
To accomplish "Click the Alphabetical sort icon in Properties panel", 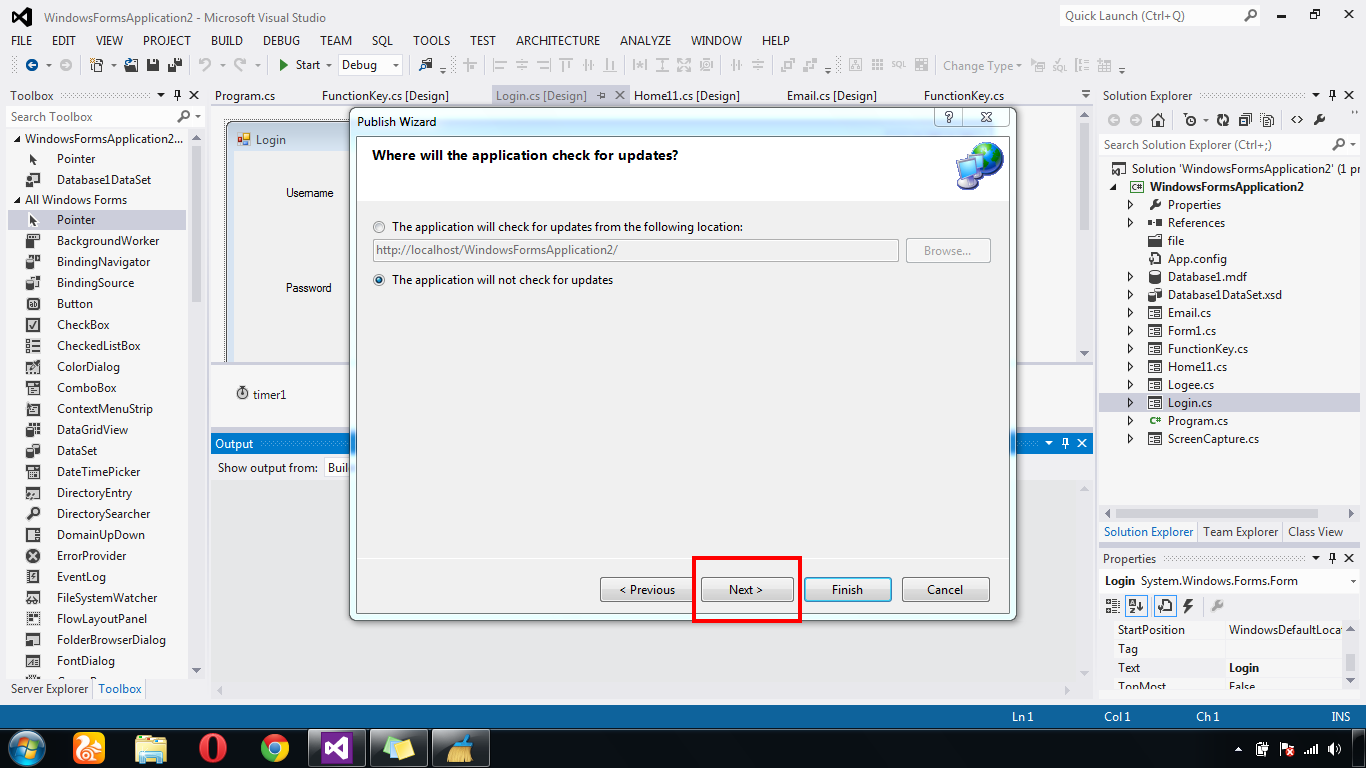I will coord(1135,605).
